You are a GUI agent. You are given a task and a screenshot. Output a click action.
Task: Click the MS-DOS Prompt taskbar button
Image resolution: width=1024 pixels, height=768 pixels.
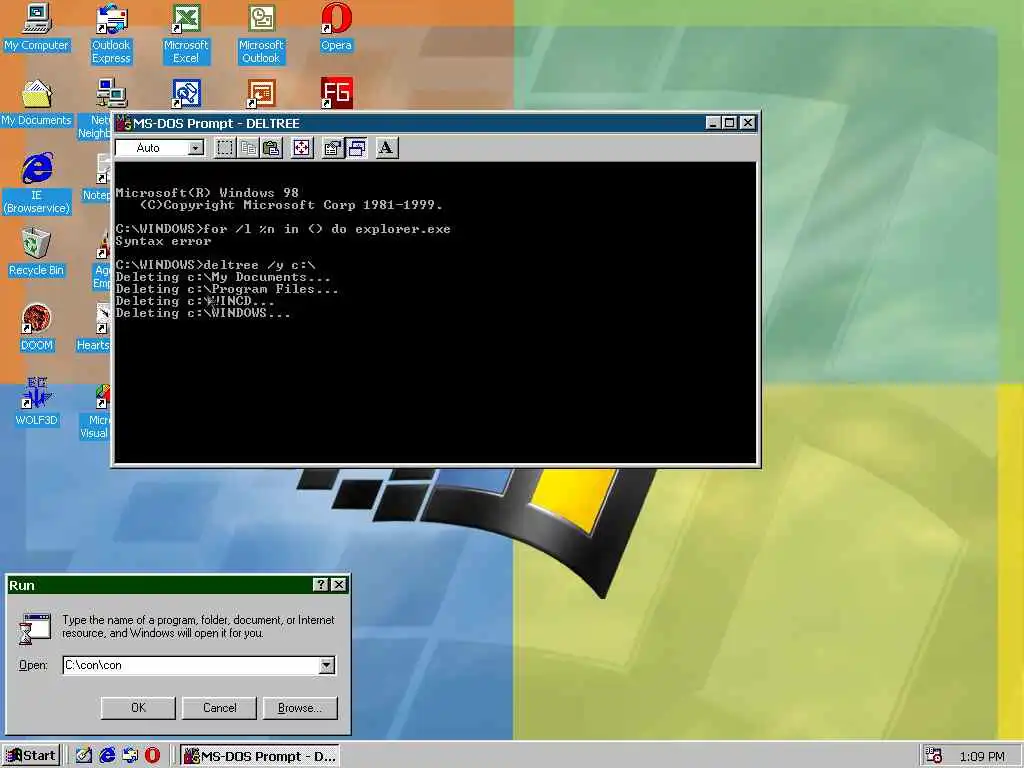[x=260, y=756]
